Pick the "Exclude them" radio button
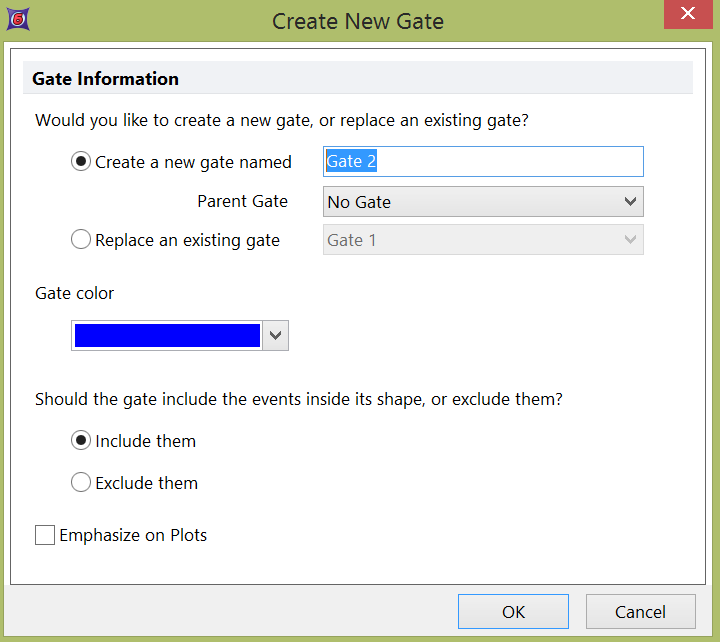This screenshot has width=720, height=642. 82,483
